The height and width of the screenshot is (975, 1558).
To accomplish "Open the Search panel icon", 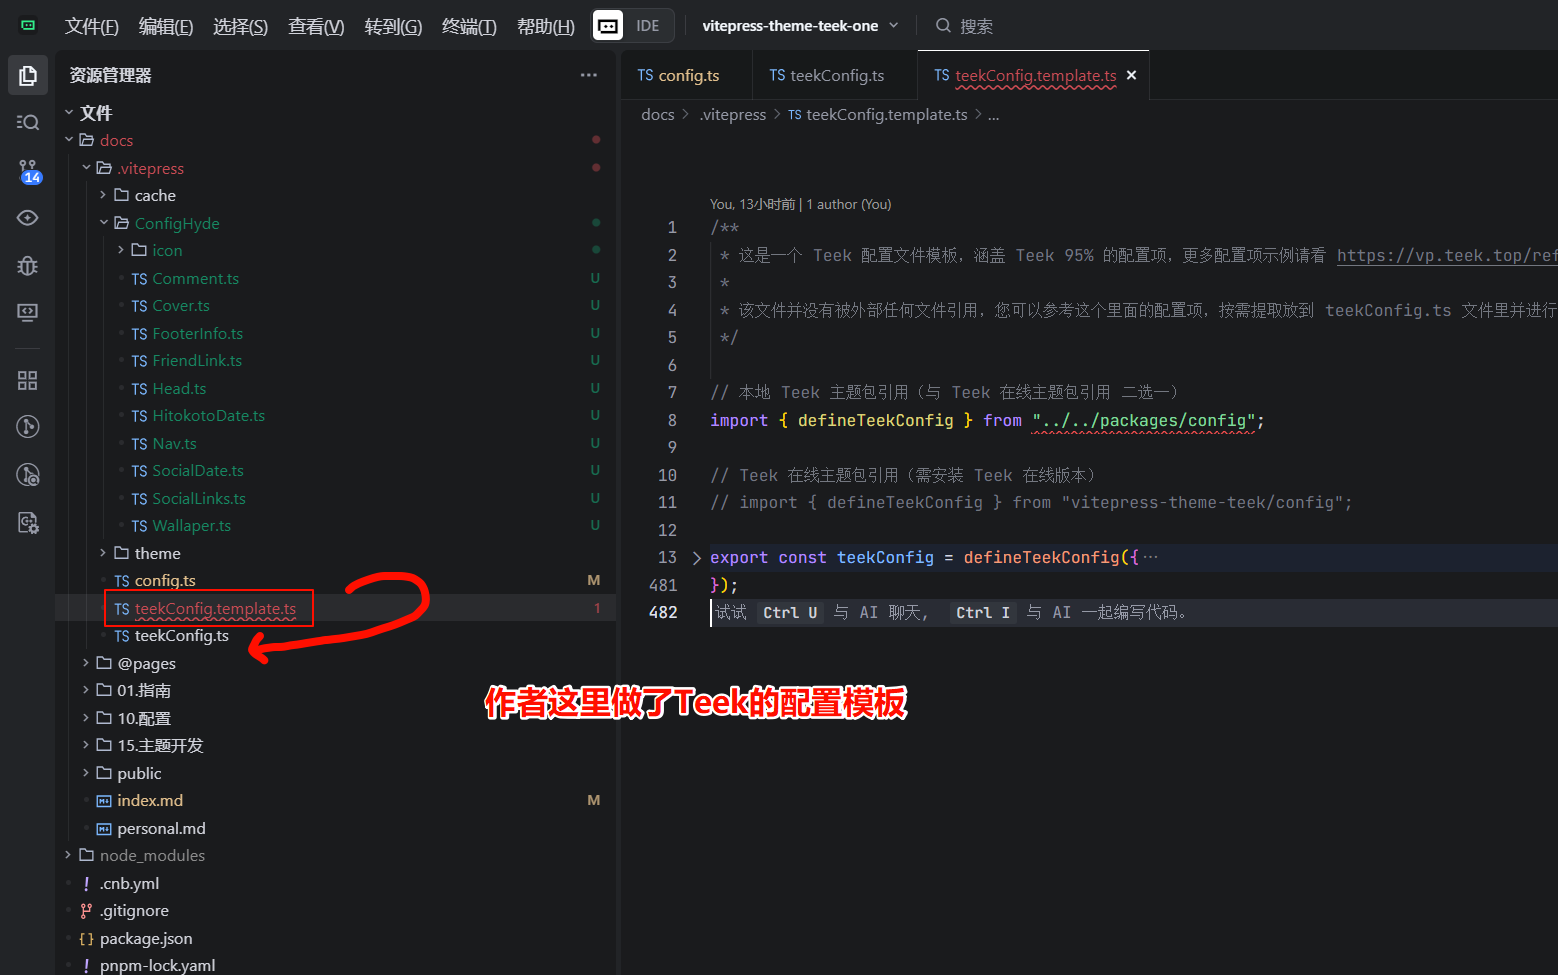I will 28,122.
